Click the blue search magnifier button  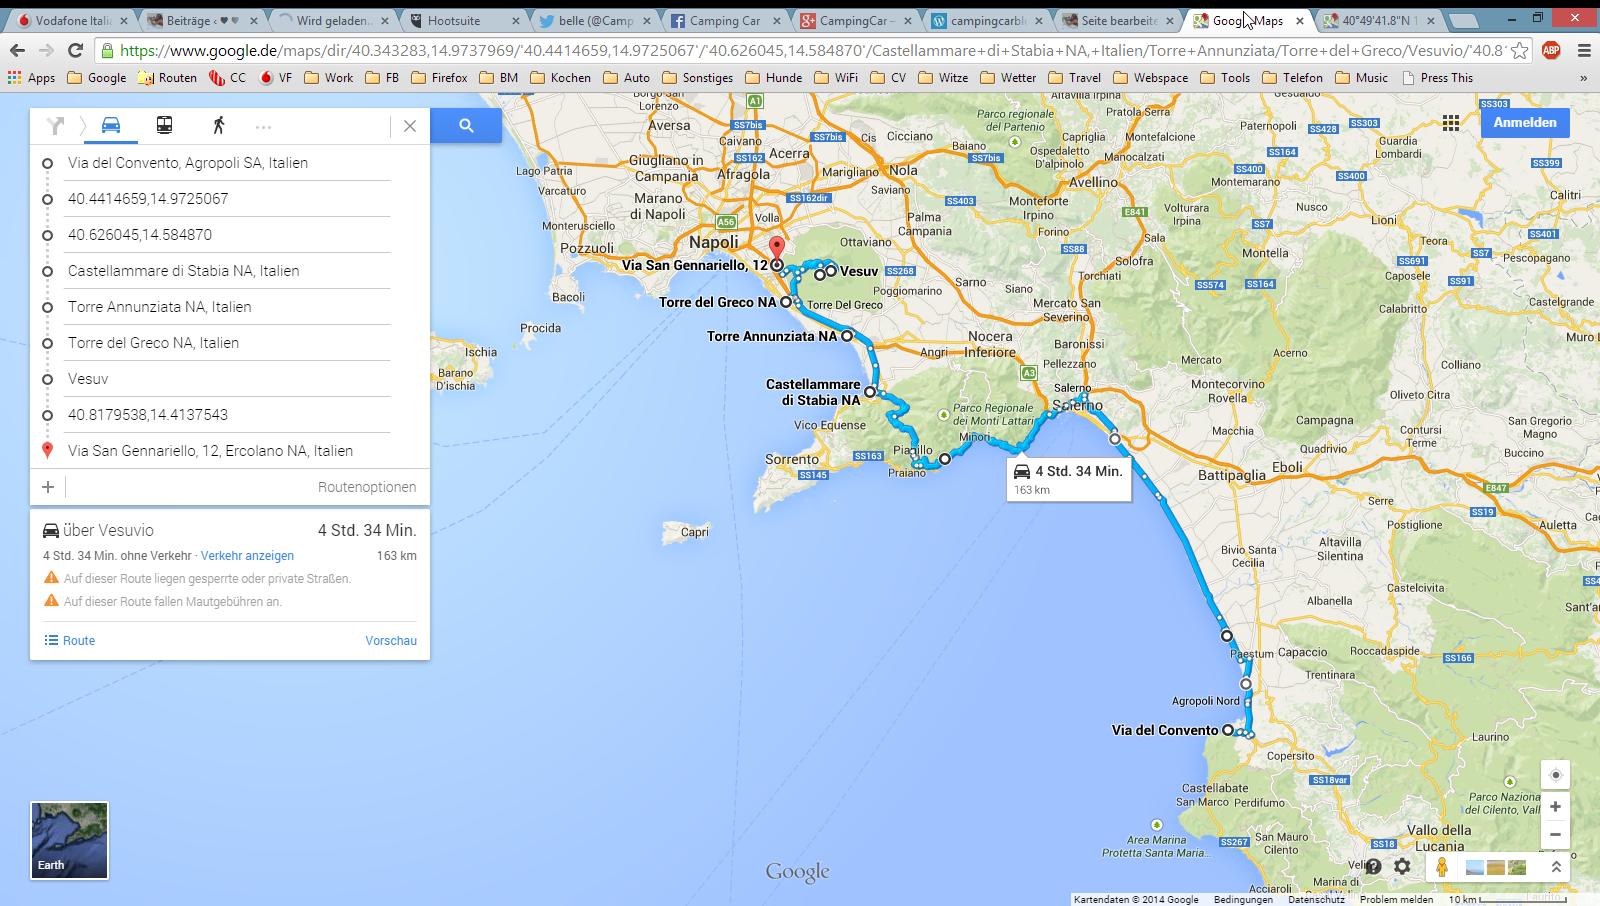466,125
